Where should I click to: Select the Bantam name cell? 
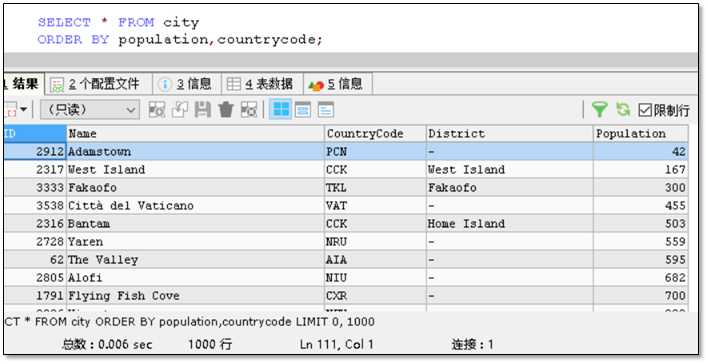tap(195, 224)
